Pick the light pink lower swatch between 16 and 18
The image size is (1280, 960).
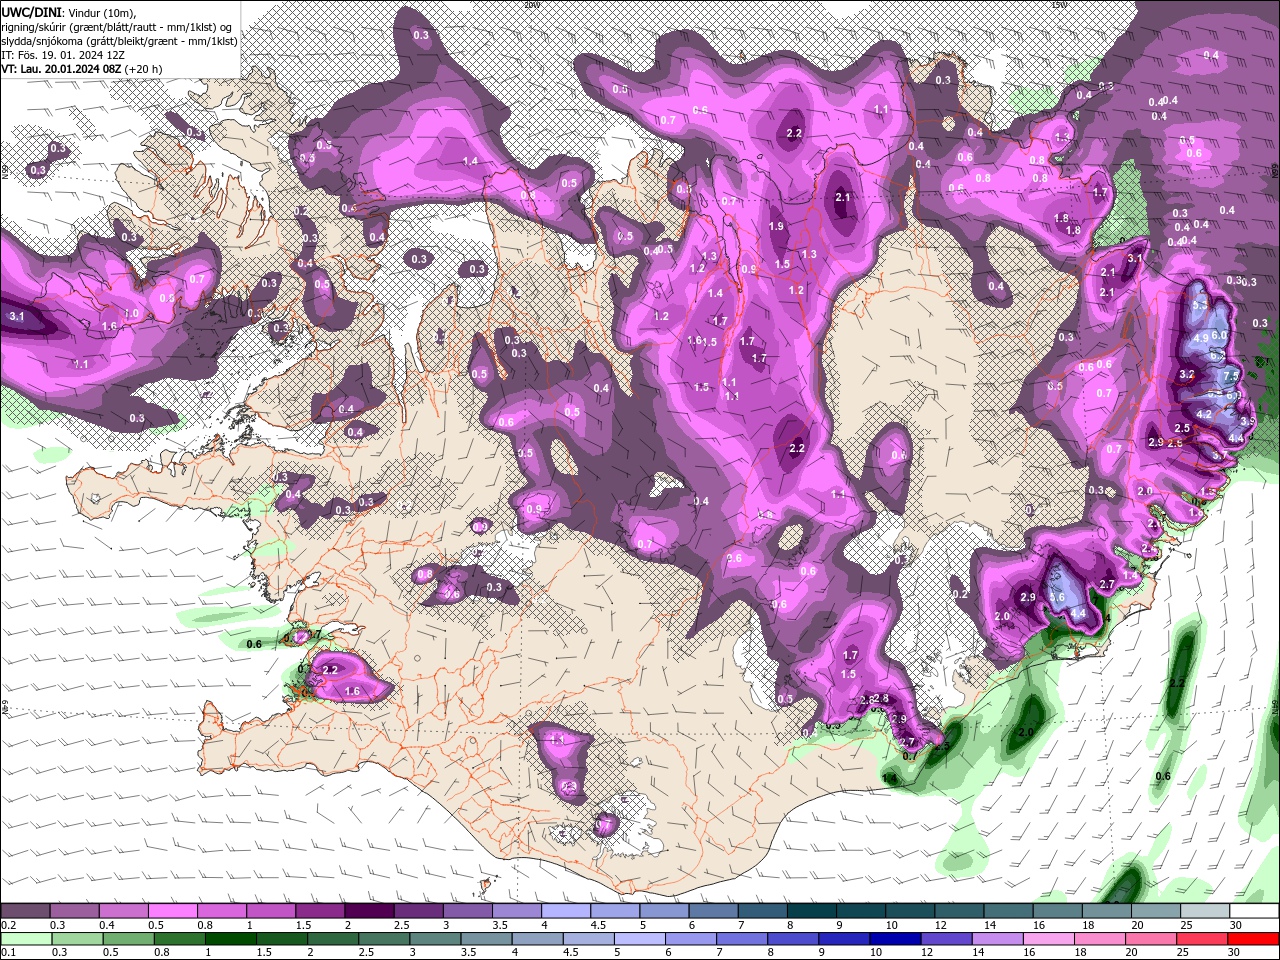click(x=1049, y=939)
